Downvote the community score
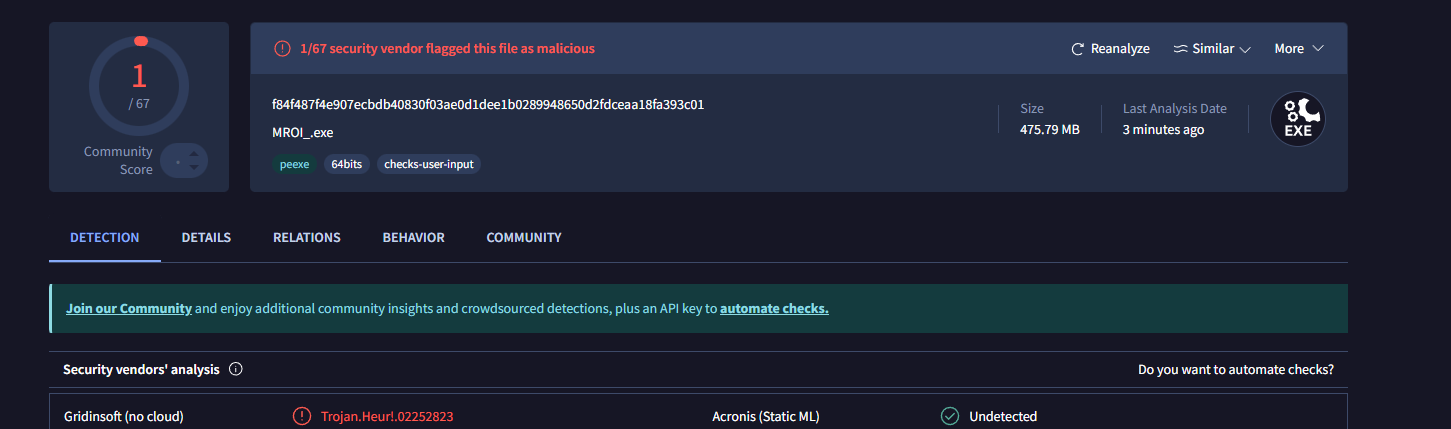 [193, 168]
